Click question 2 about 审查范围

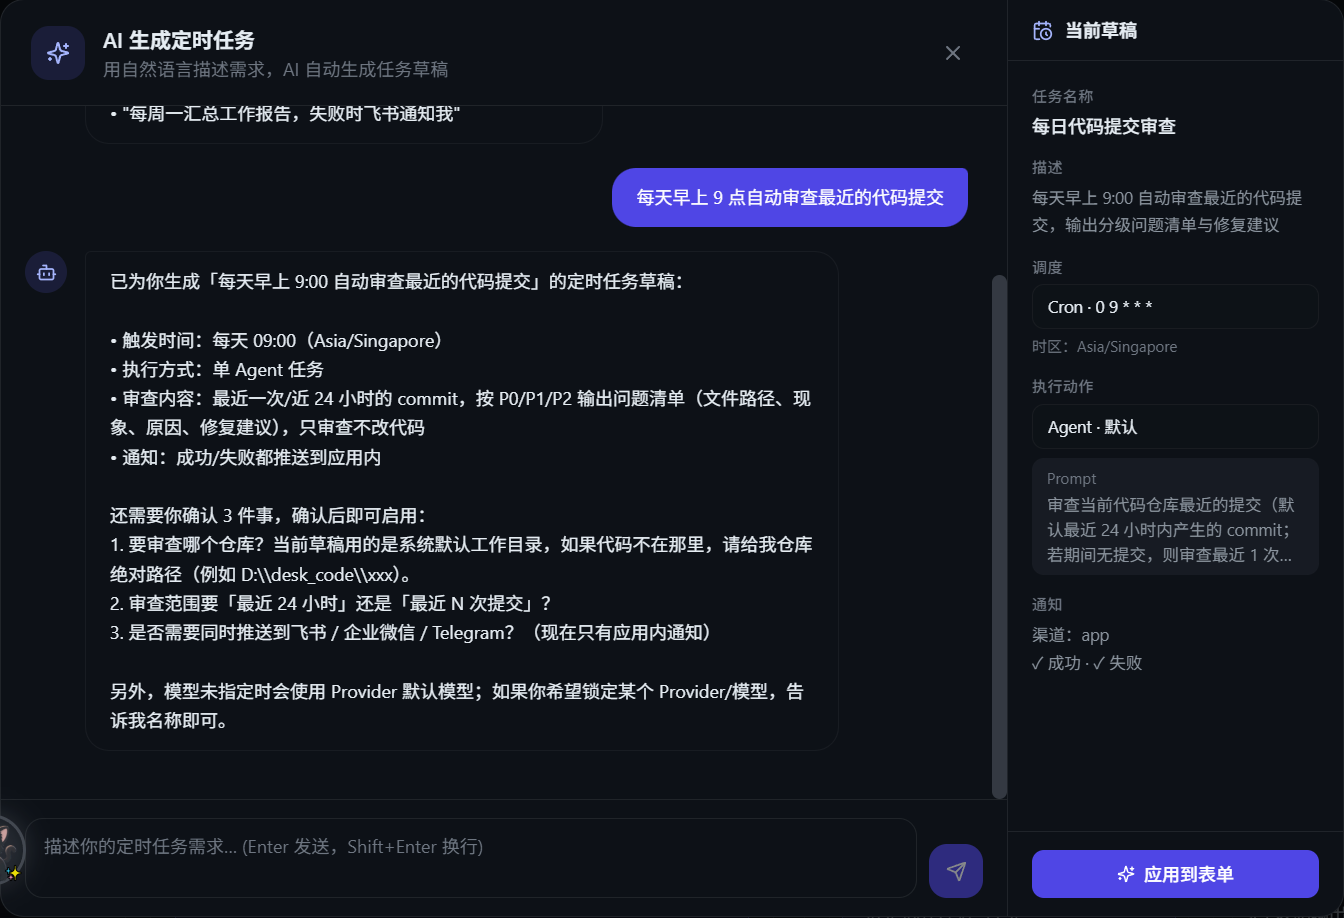[331, 604]
